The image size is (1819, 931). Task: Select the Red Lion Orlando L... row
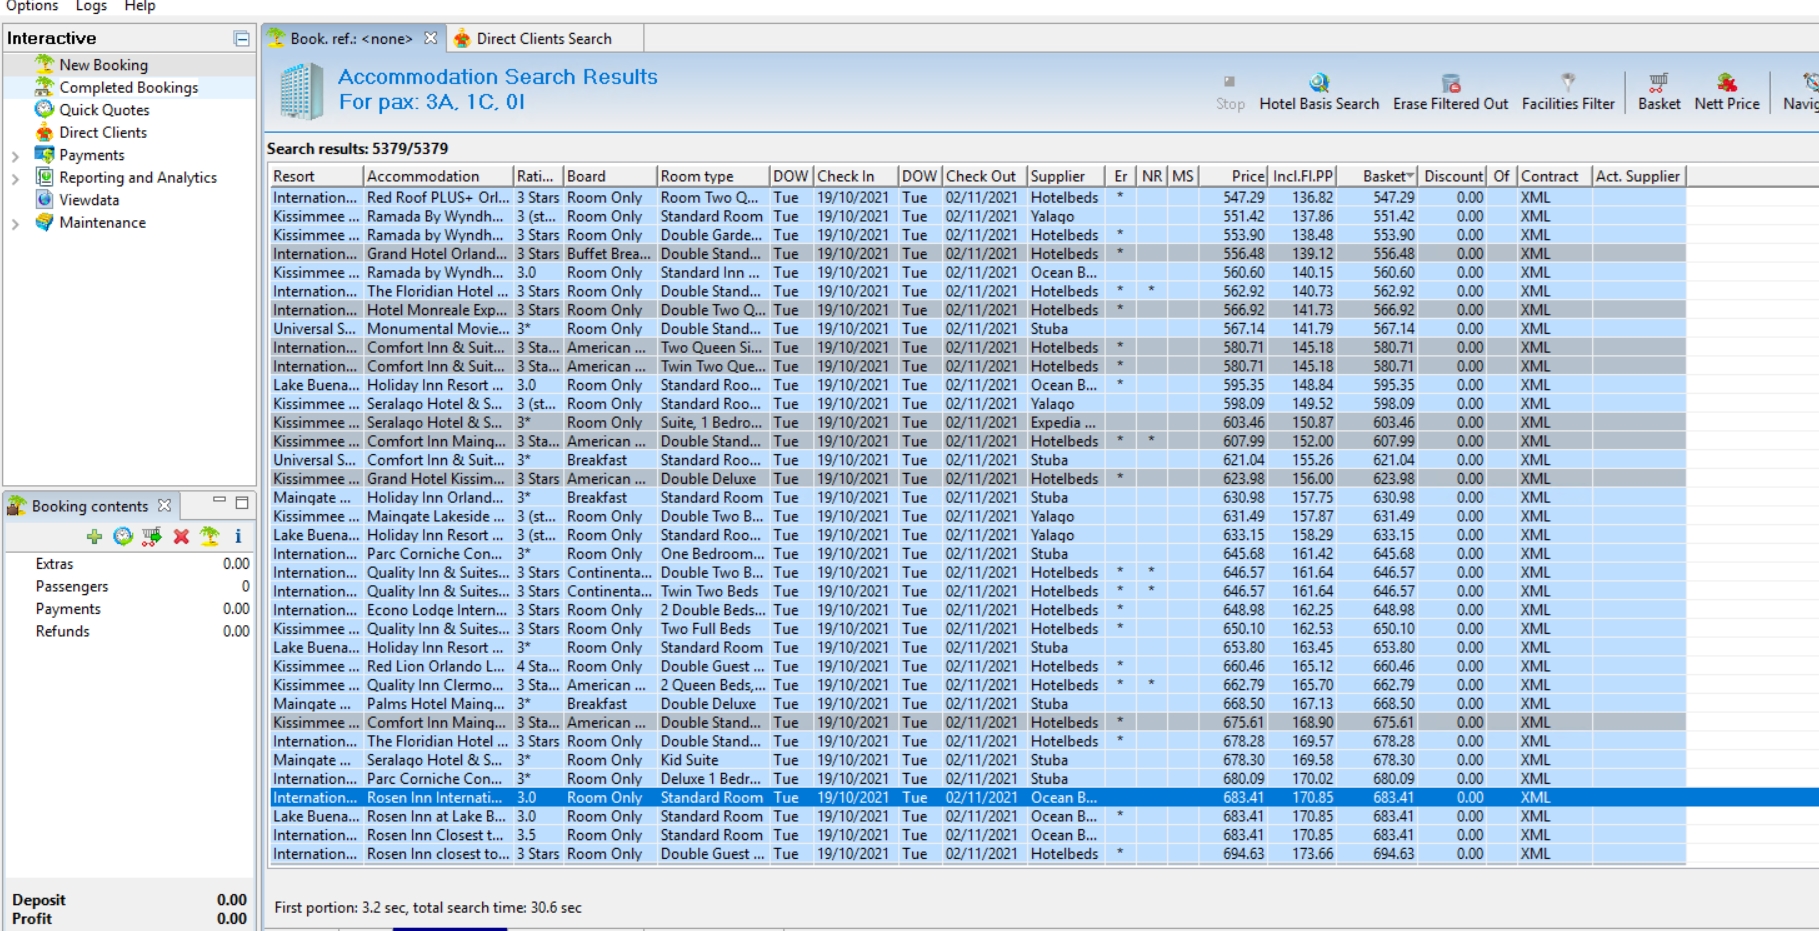click(977, 666)
